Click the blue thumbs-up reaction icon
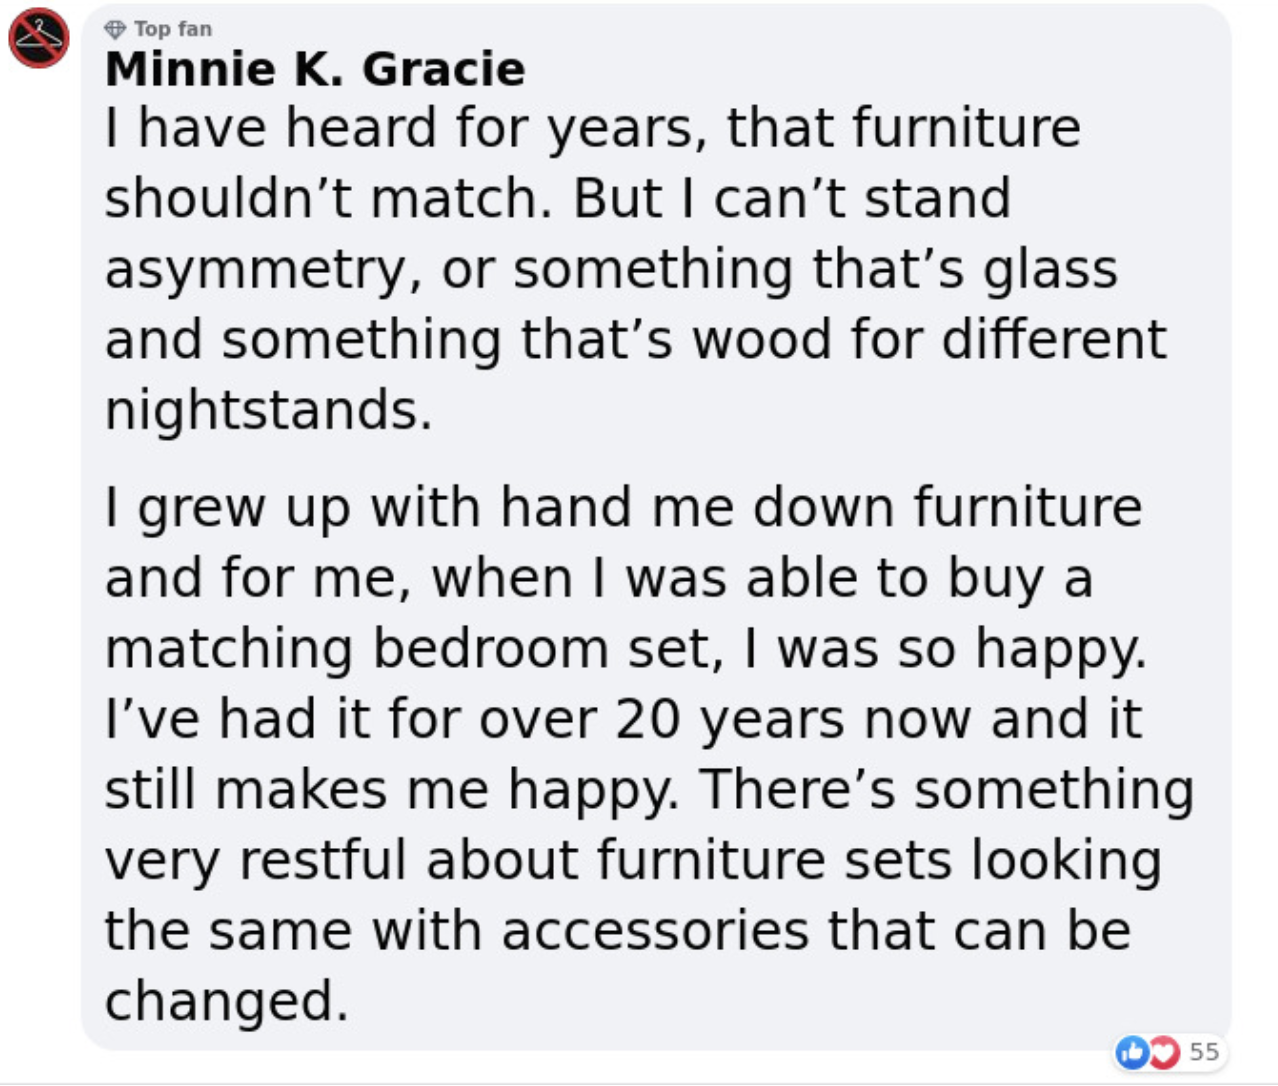The height and width of the screenshot is (1086, 1278). 1132,1051
